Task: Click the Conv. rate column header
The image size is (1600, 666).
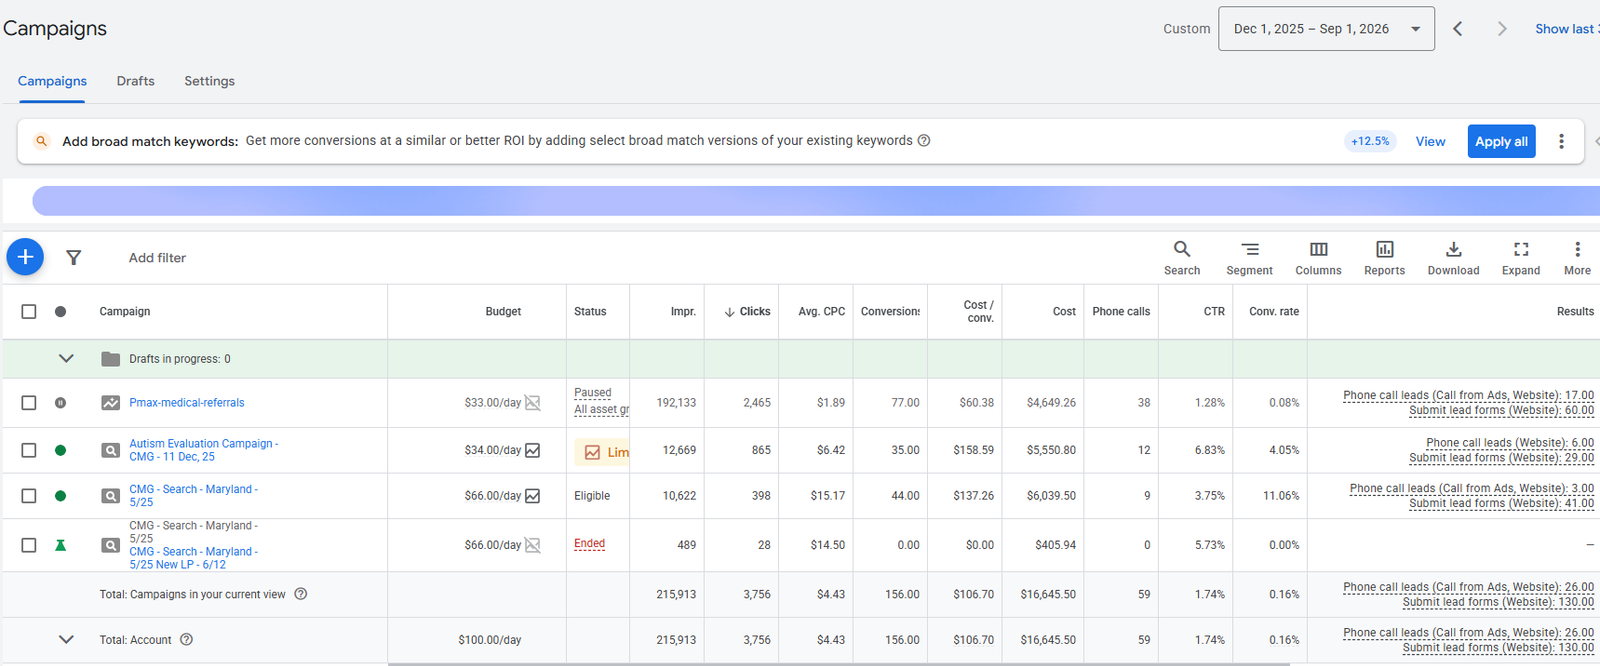Action: 1274,312
